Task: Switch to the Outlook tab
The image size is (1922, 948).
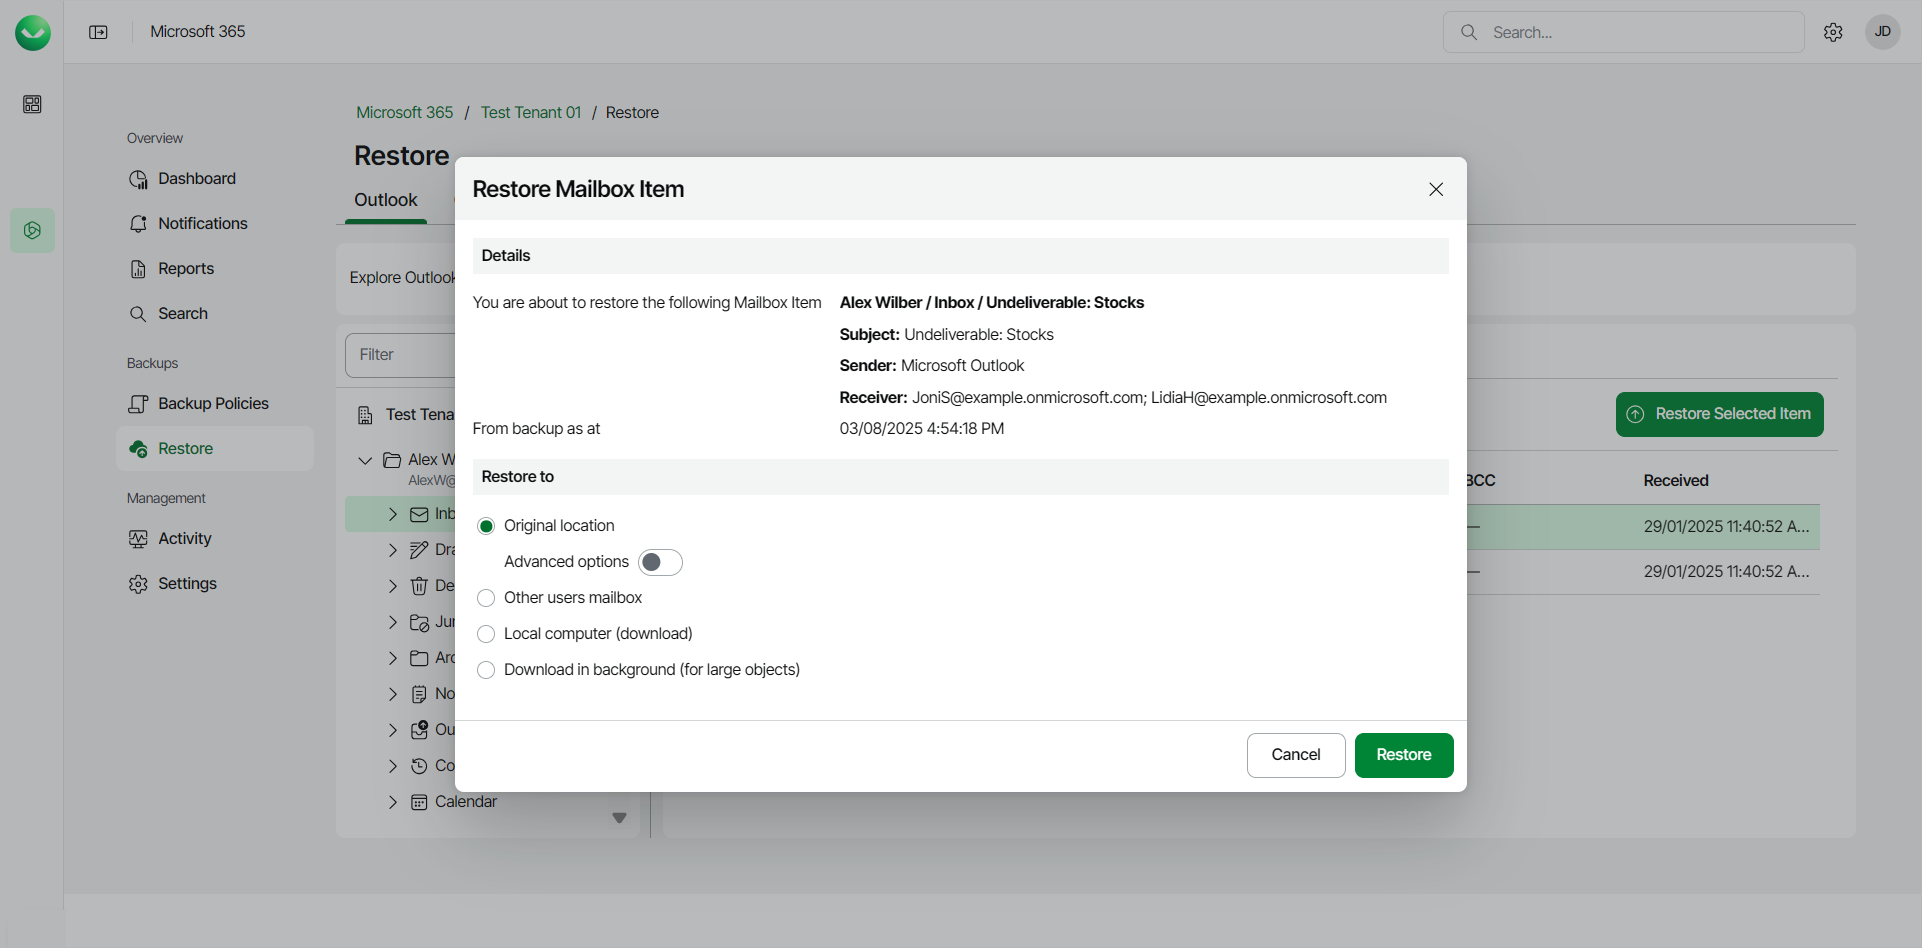Action: click(x=386, y=200)
